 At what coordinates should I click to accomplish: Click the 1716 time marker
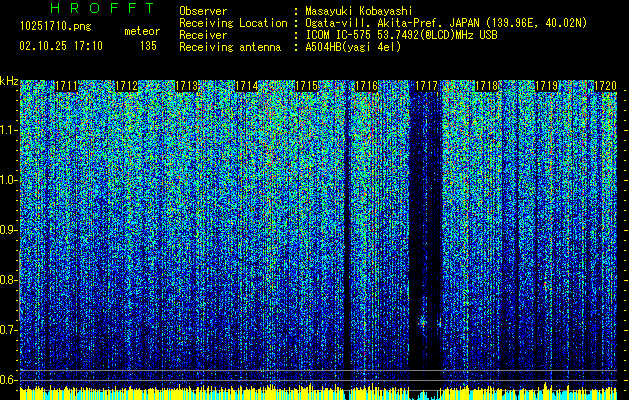367,86
